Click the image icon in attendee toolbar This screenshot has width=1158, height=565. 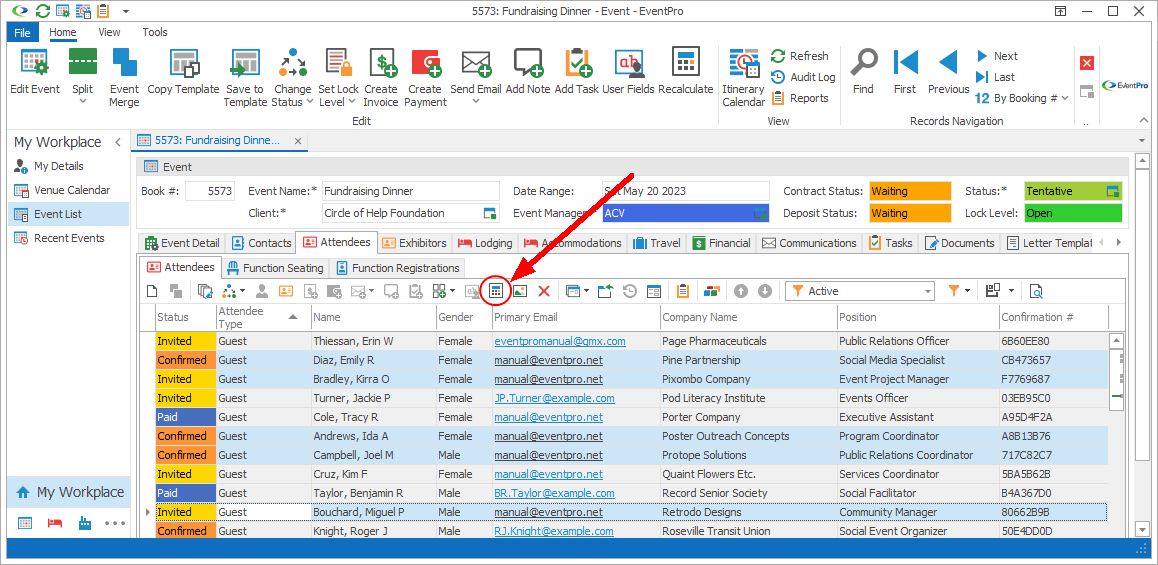[x=520, y=291]
